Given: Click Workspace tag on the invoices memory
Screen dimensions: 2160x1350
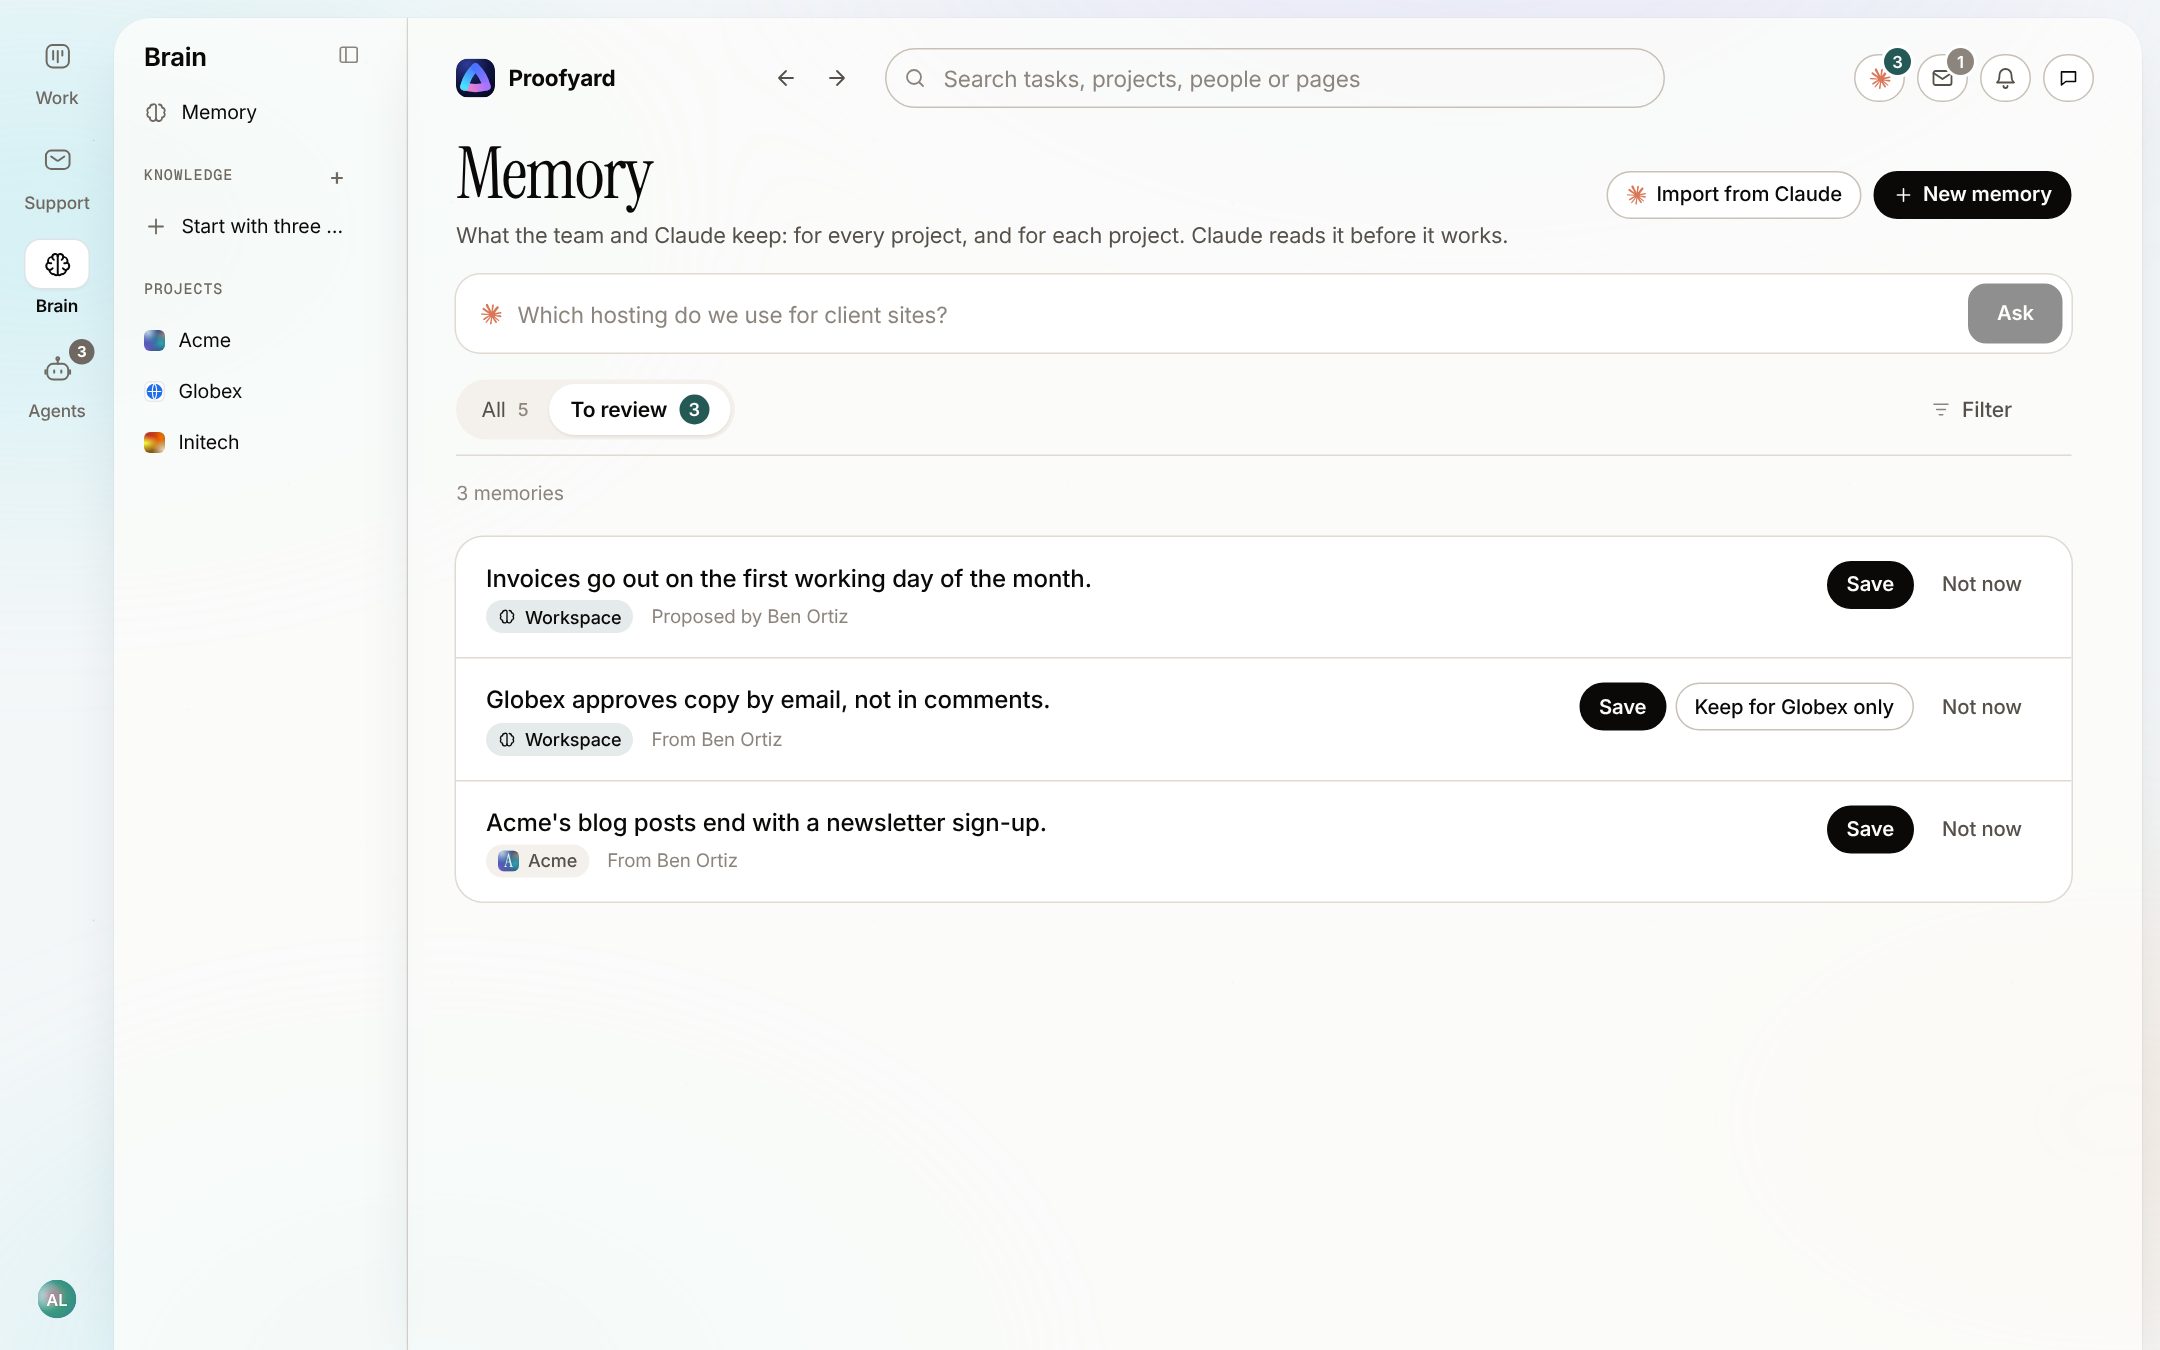Looking at the screenshot, I should (559, 617).
